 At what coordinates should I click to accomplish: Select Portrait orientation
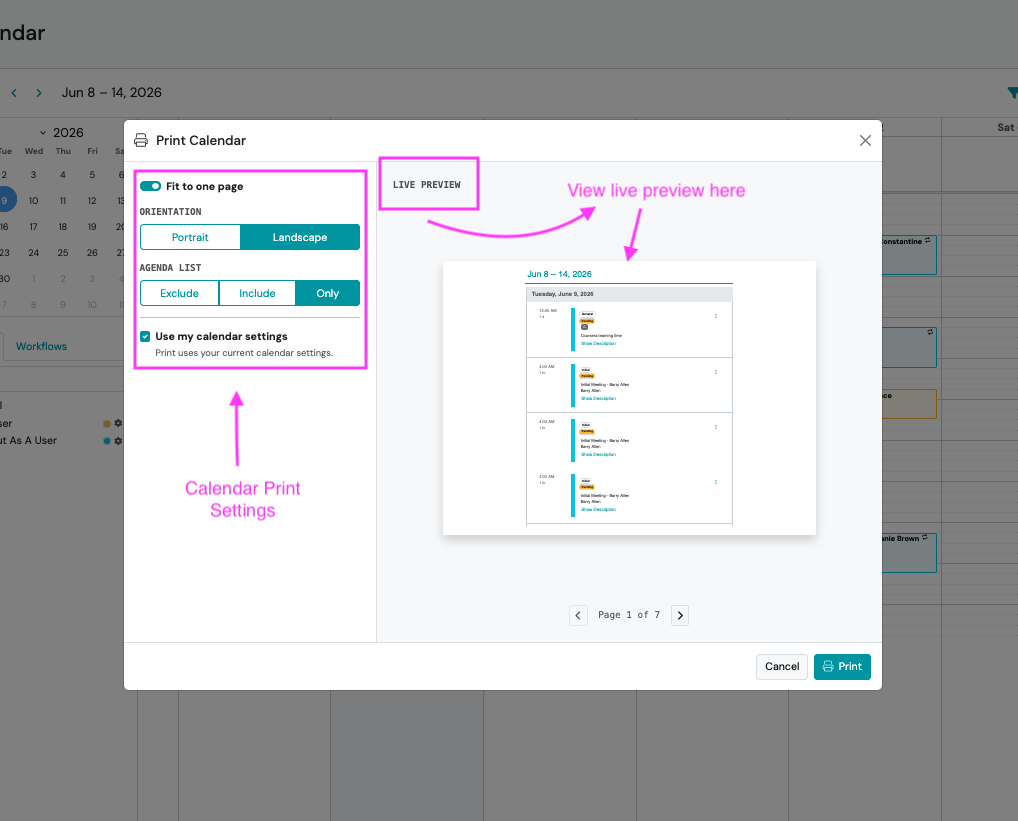[x=190, y=237]
